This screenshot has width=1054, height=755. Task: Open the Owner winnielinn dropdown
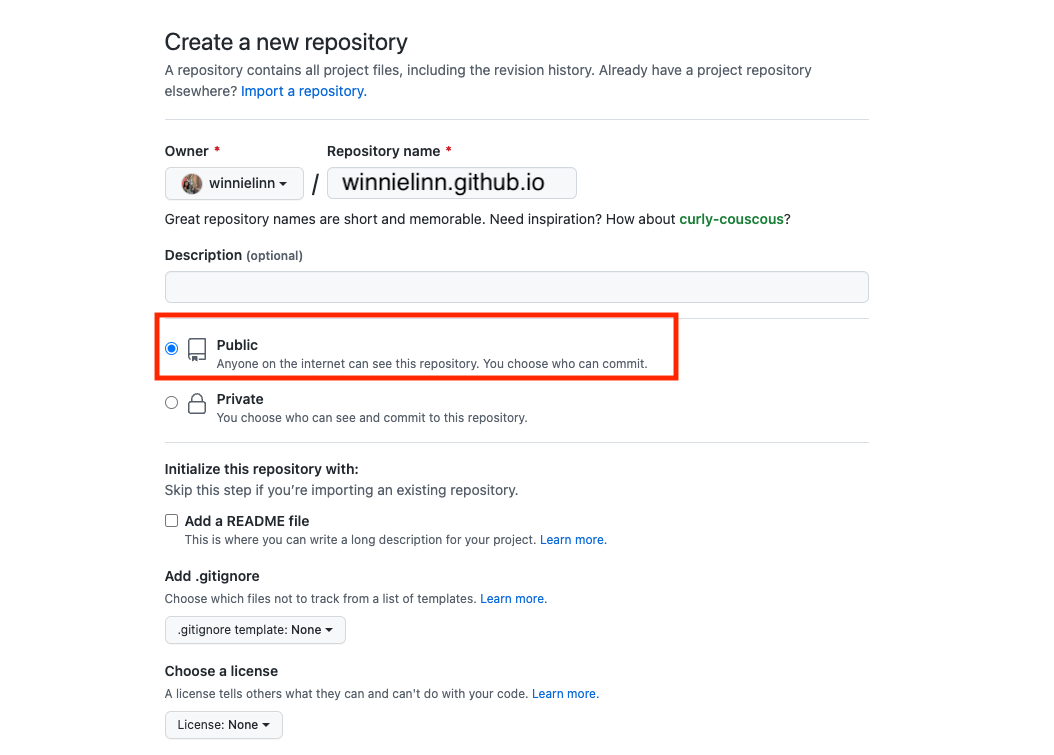234,184
